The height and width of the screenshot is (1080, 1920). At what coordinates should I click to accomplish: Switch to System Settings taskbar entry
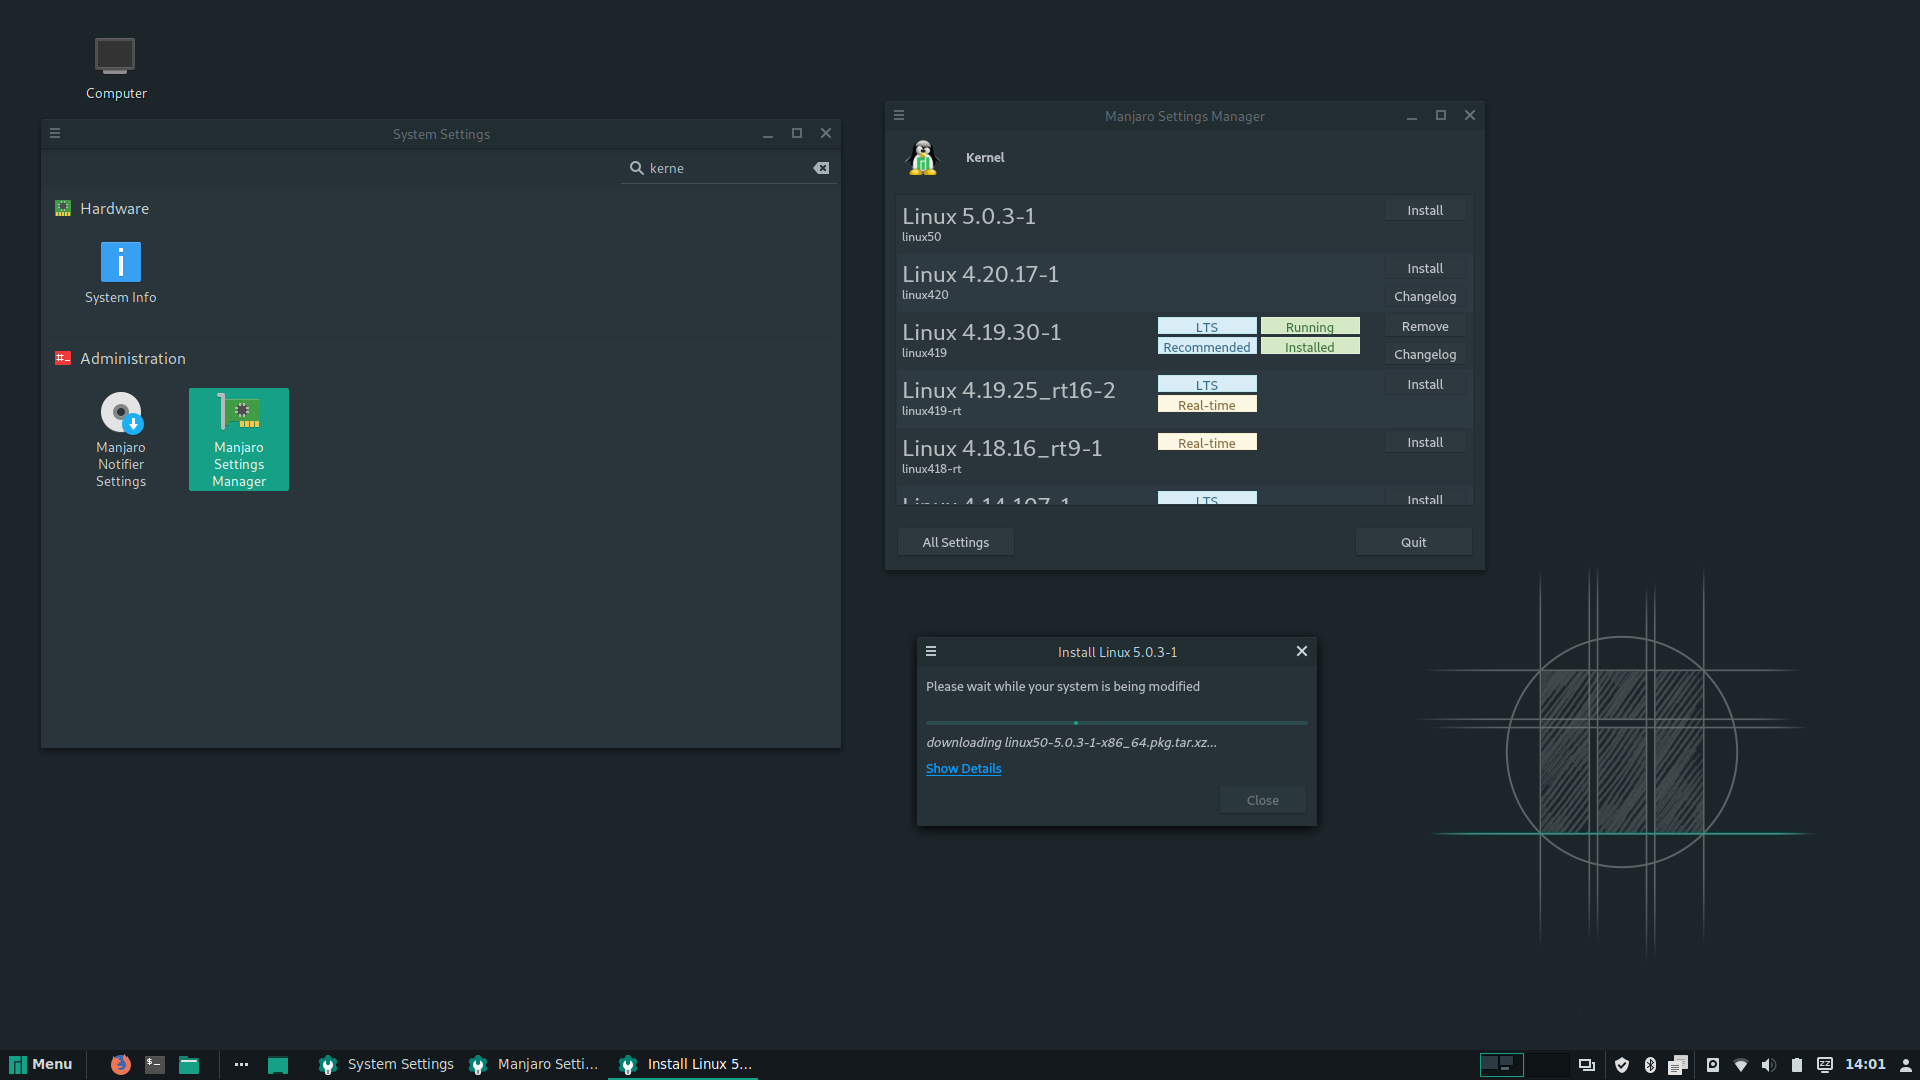coord(386,1065)
